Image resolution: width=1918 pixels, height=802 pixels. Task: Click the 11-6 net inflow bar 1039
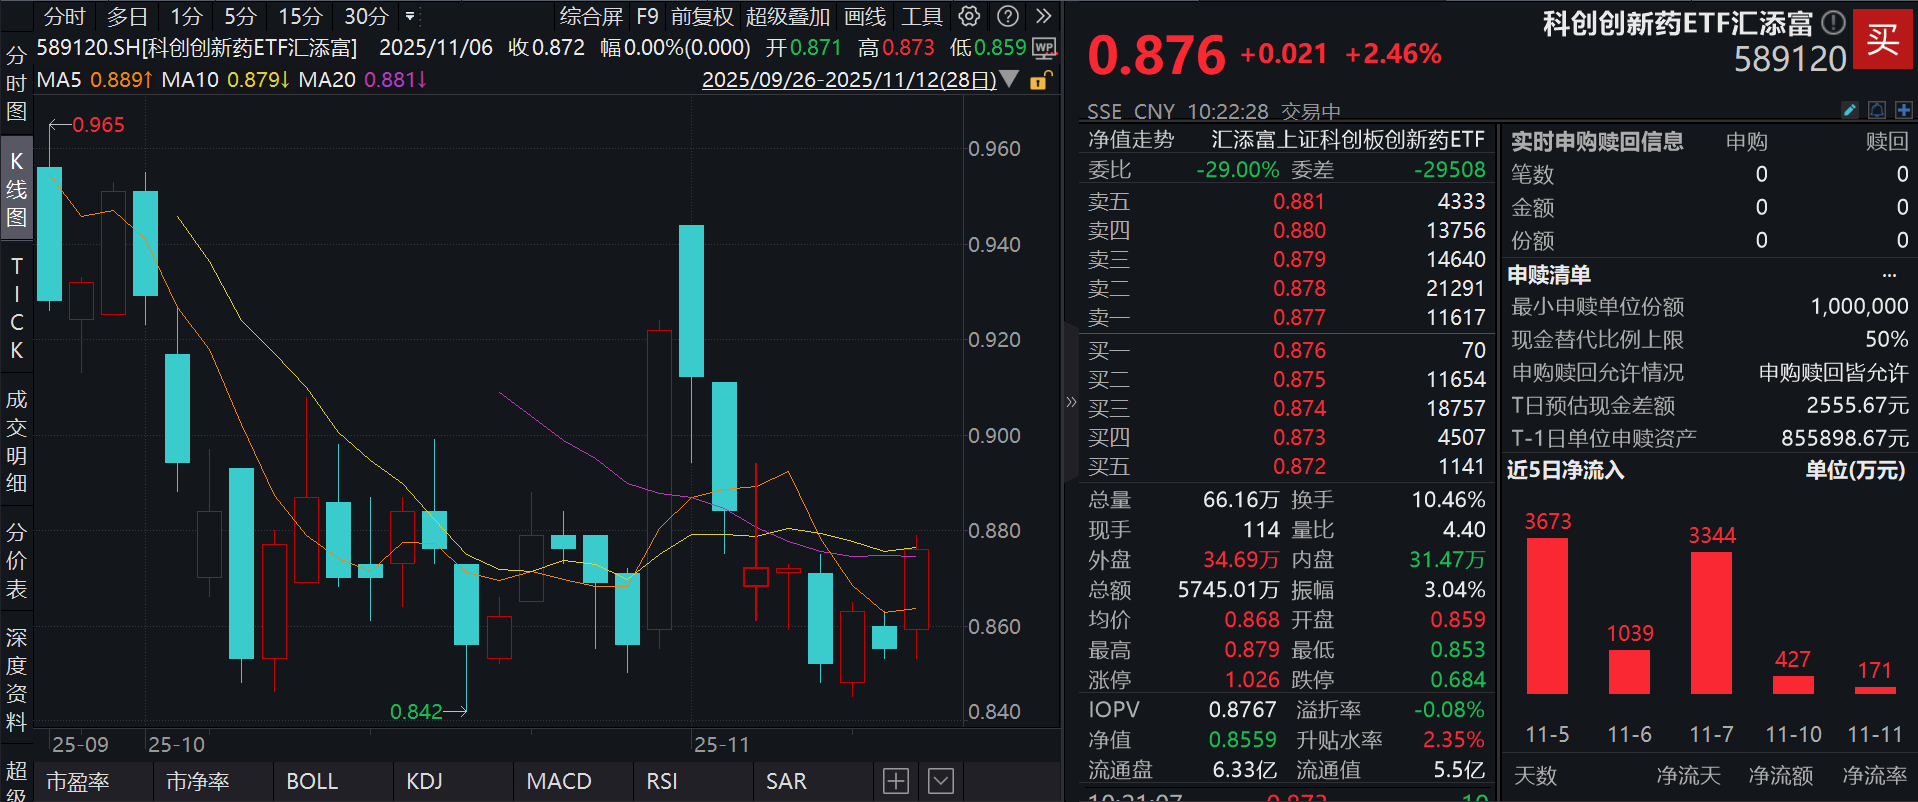tap(1629, 672)
